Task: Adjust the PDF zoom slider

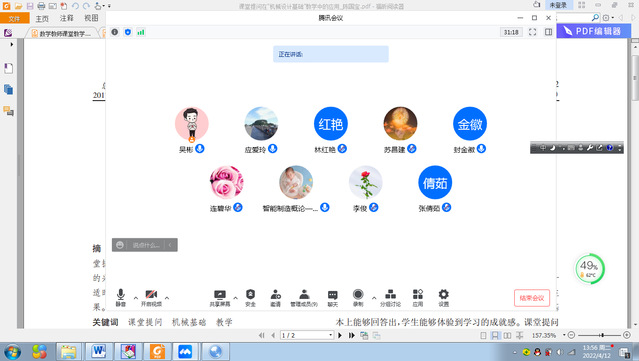Action: coord(602,335)
